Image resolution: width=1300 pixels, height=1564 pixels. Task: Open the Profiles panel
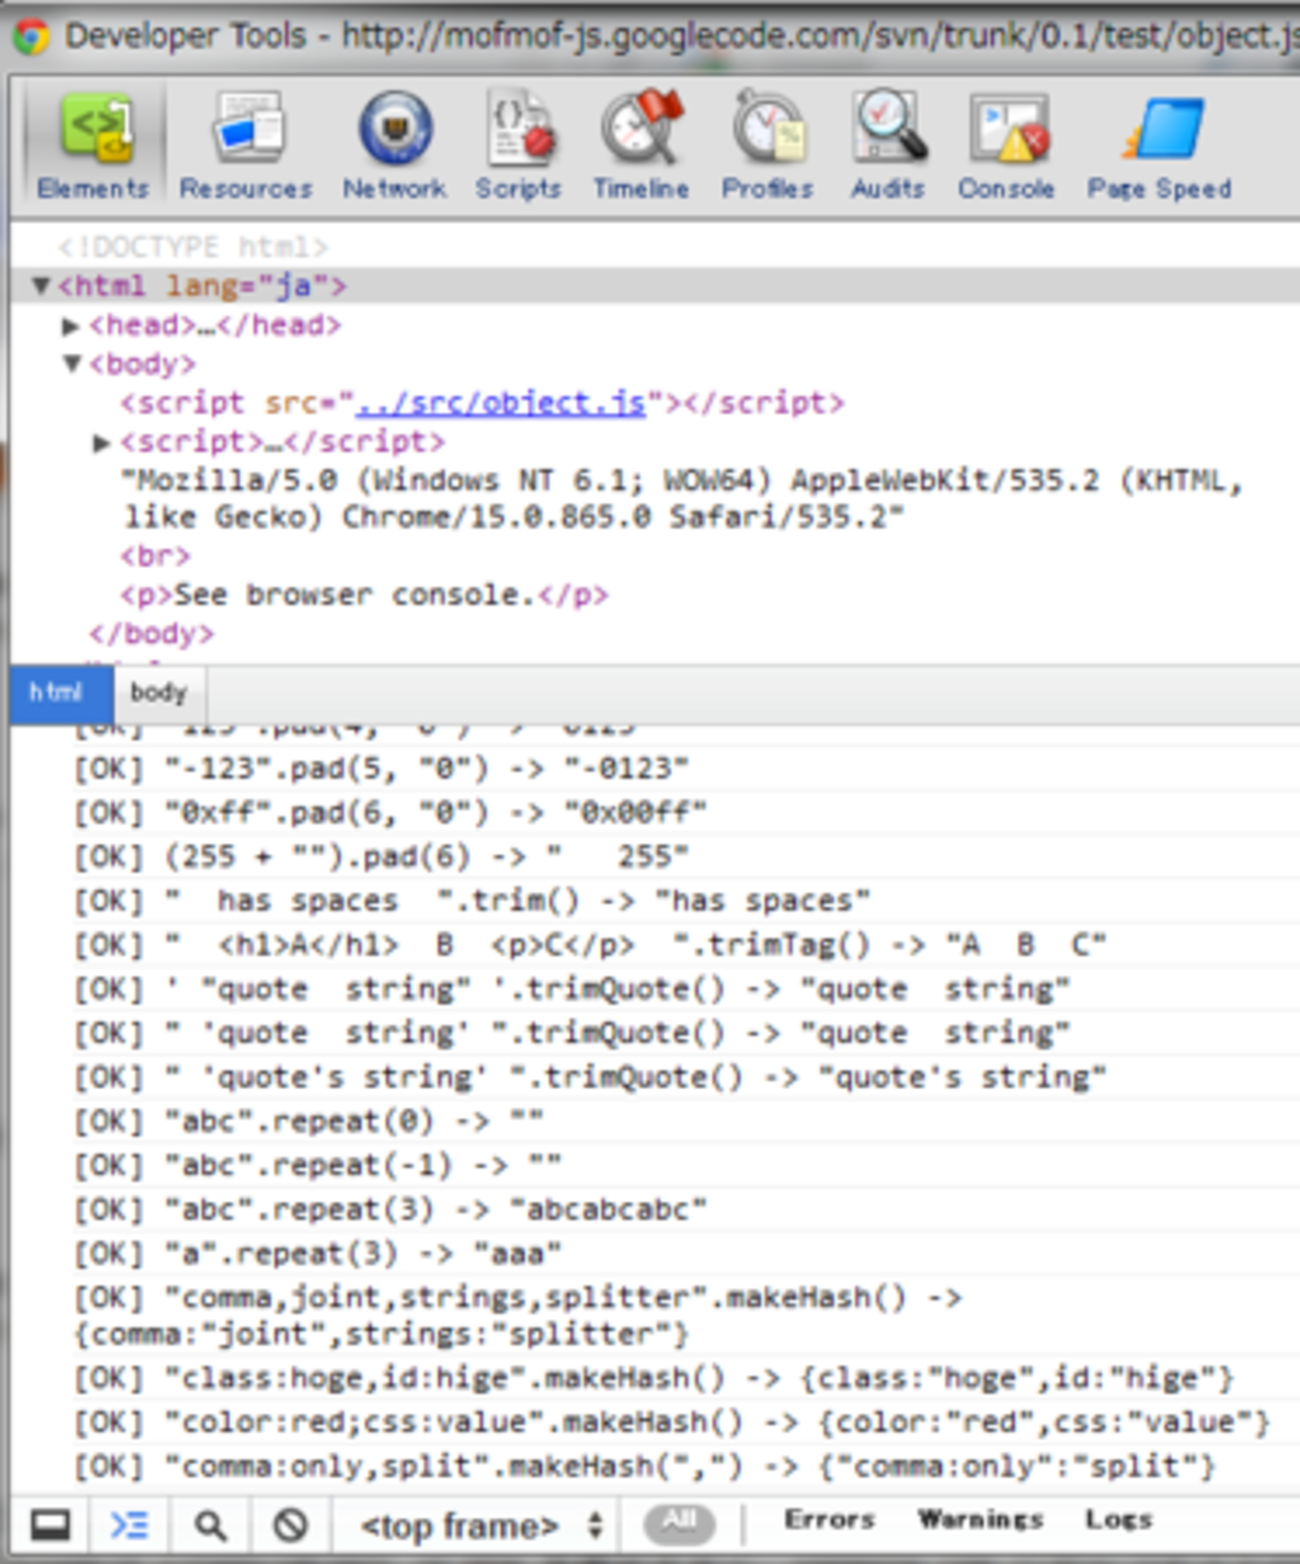767,145
